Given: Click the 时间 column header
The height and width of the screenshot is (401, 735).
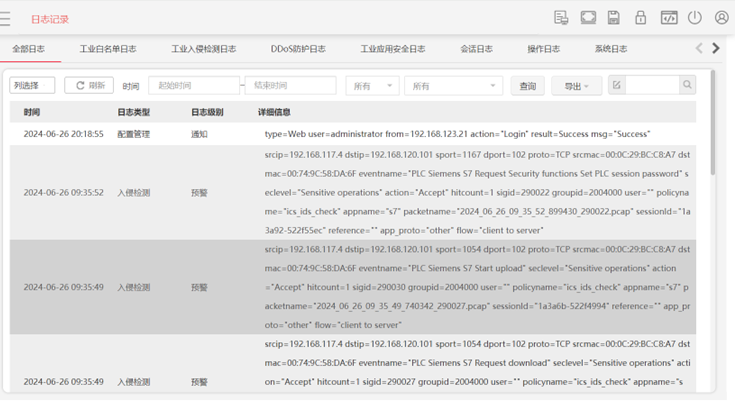Looking at the screenshot, I should [x=32, y=112].
